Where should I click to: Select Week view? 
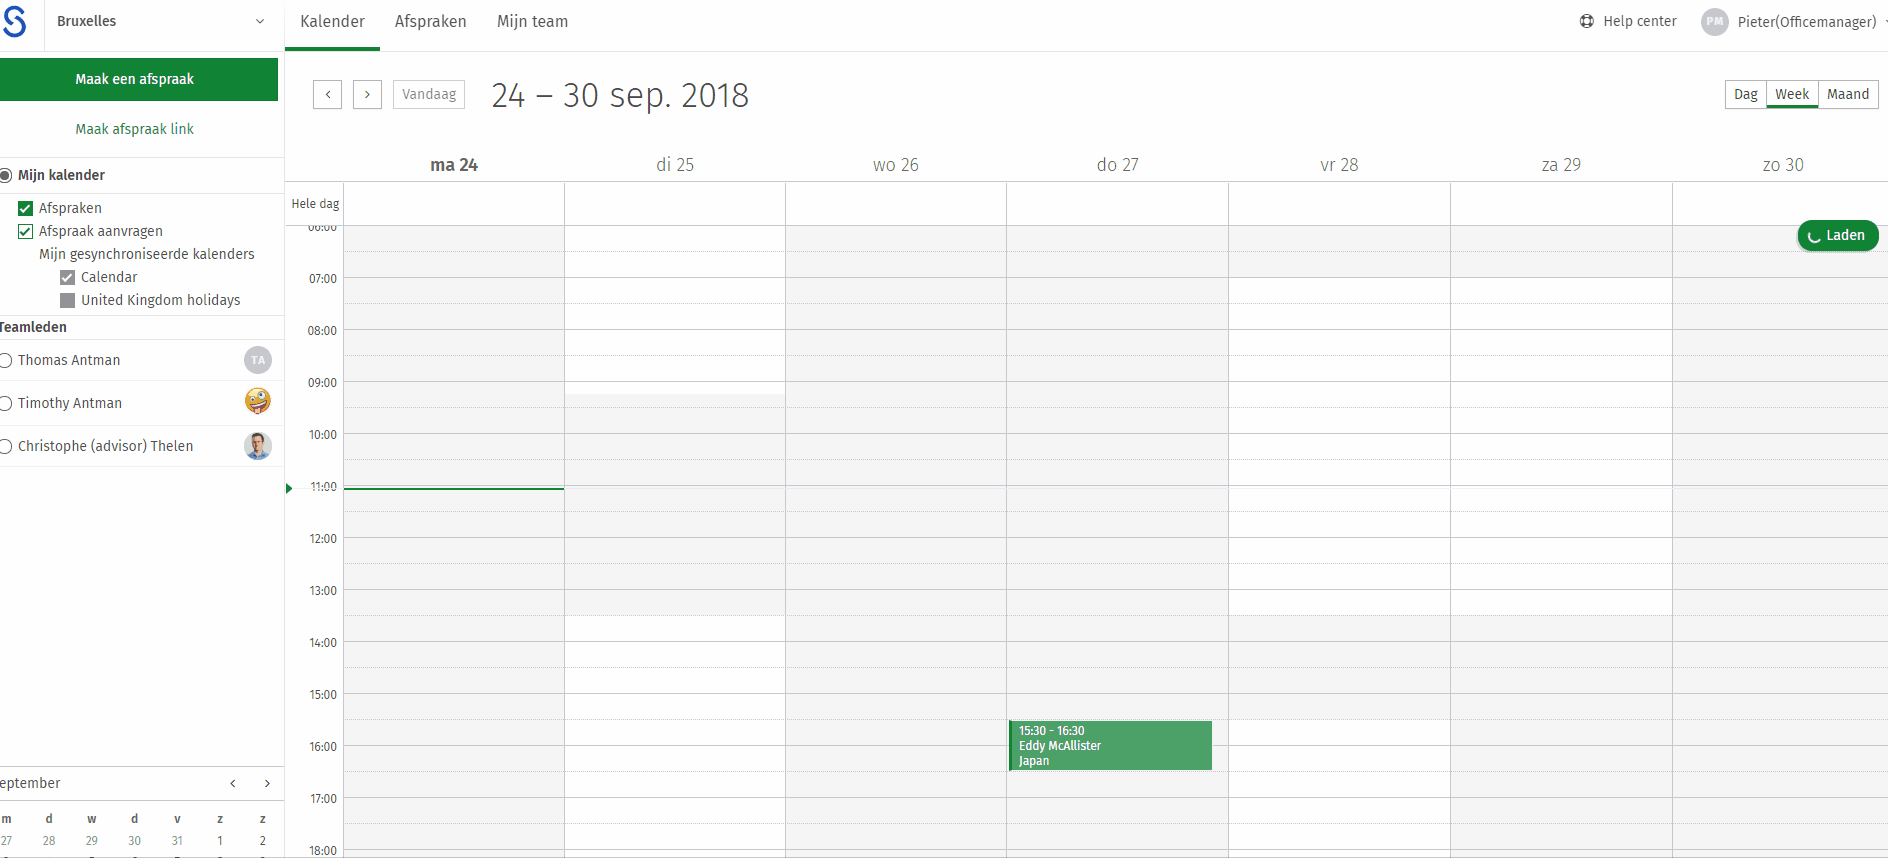coord(1792,94)
